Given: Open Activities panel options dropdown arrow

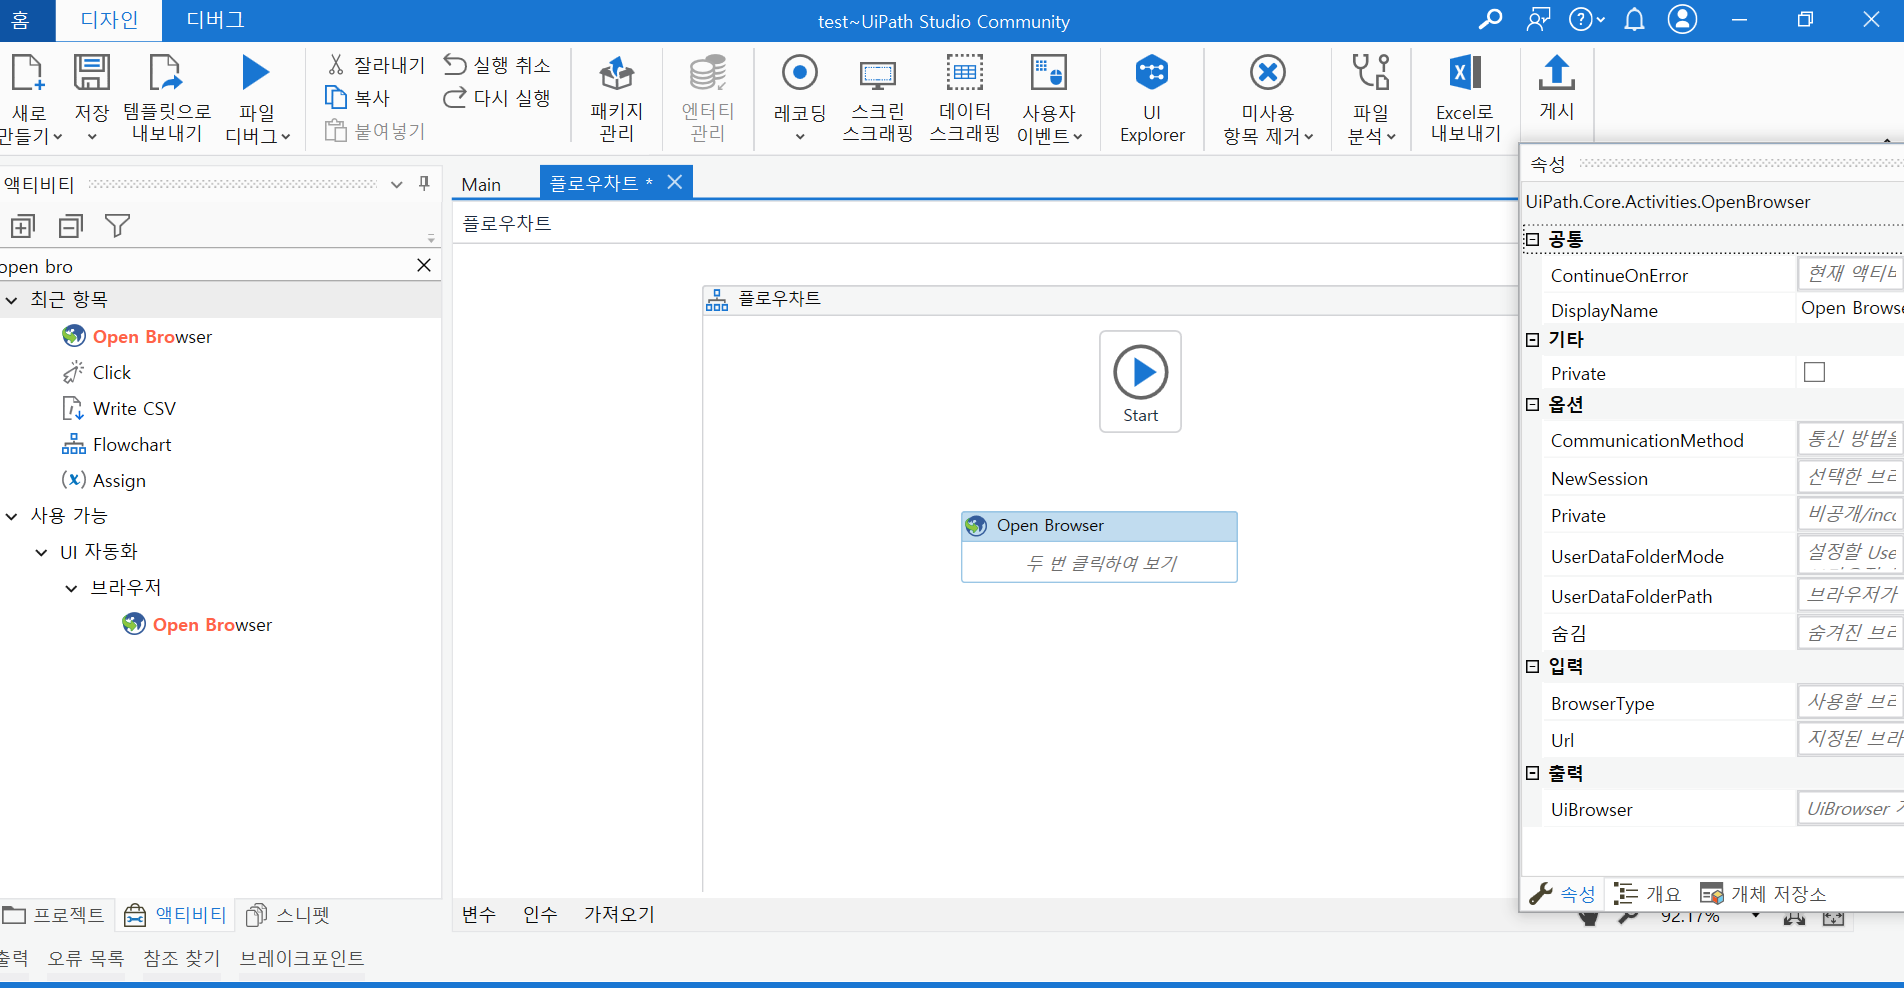Looking at the screenshot, I should point(396,184).
